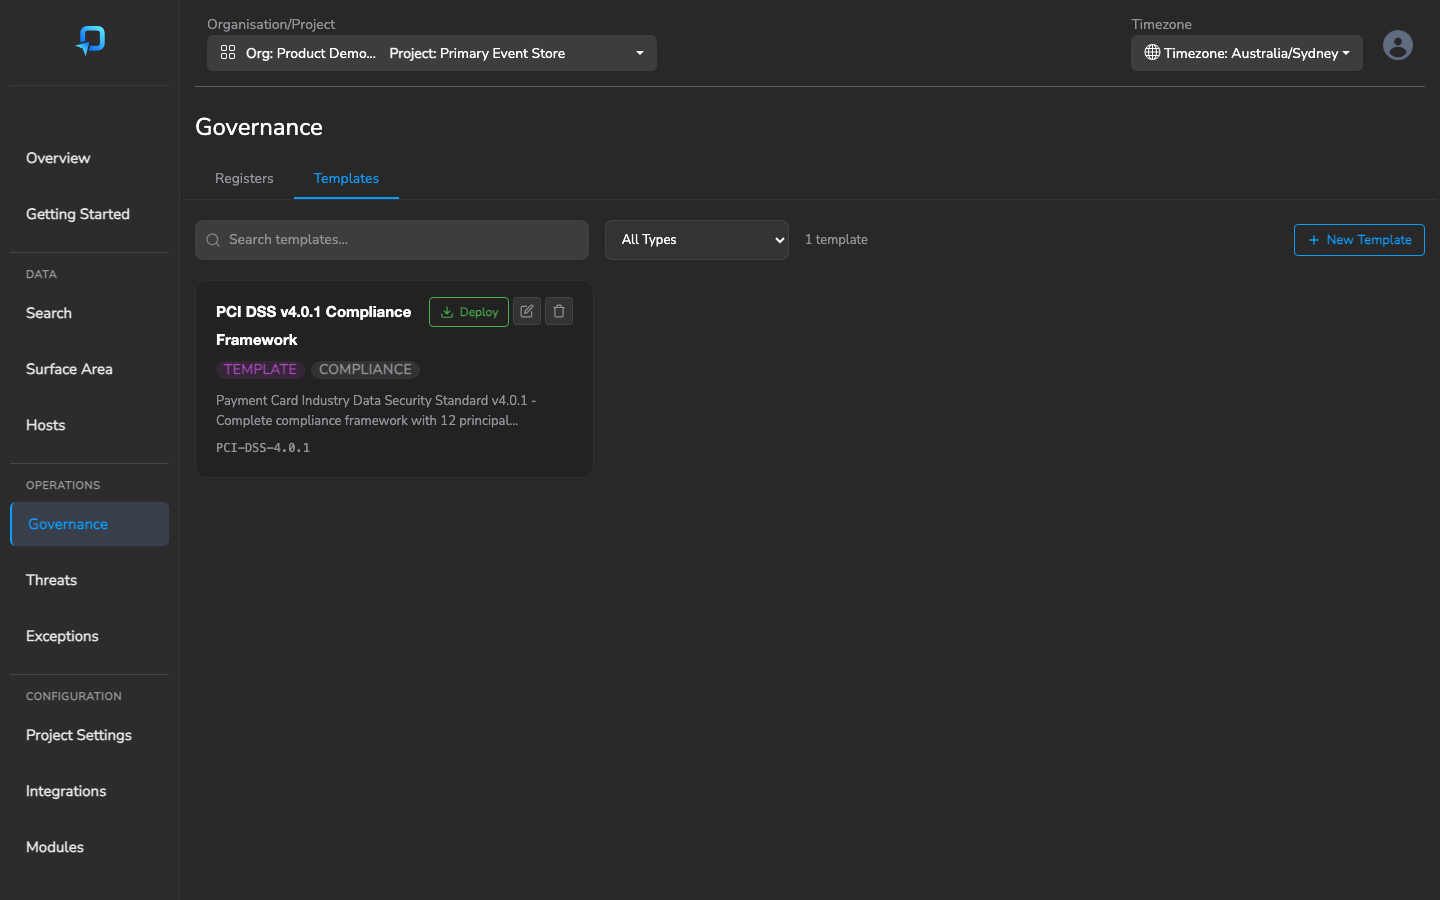Delete the PCI DSS template via trash icon
This screenshot has height=900, width=1440.
pyautogui.click(x=559, y=311)
